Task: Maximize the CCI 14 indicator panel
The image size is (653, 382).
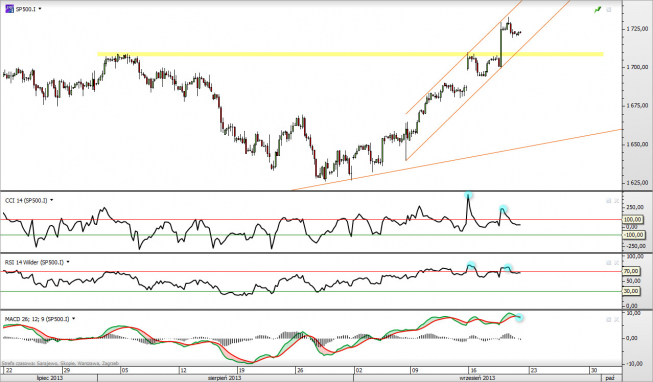Action: click(x=608, y=201)
